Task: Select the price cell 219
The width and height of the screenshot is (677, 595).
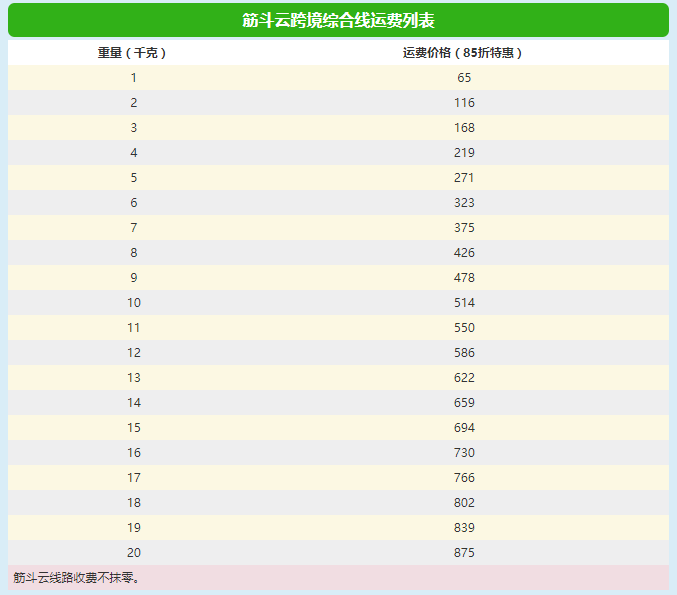Action: [464, 153]
